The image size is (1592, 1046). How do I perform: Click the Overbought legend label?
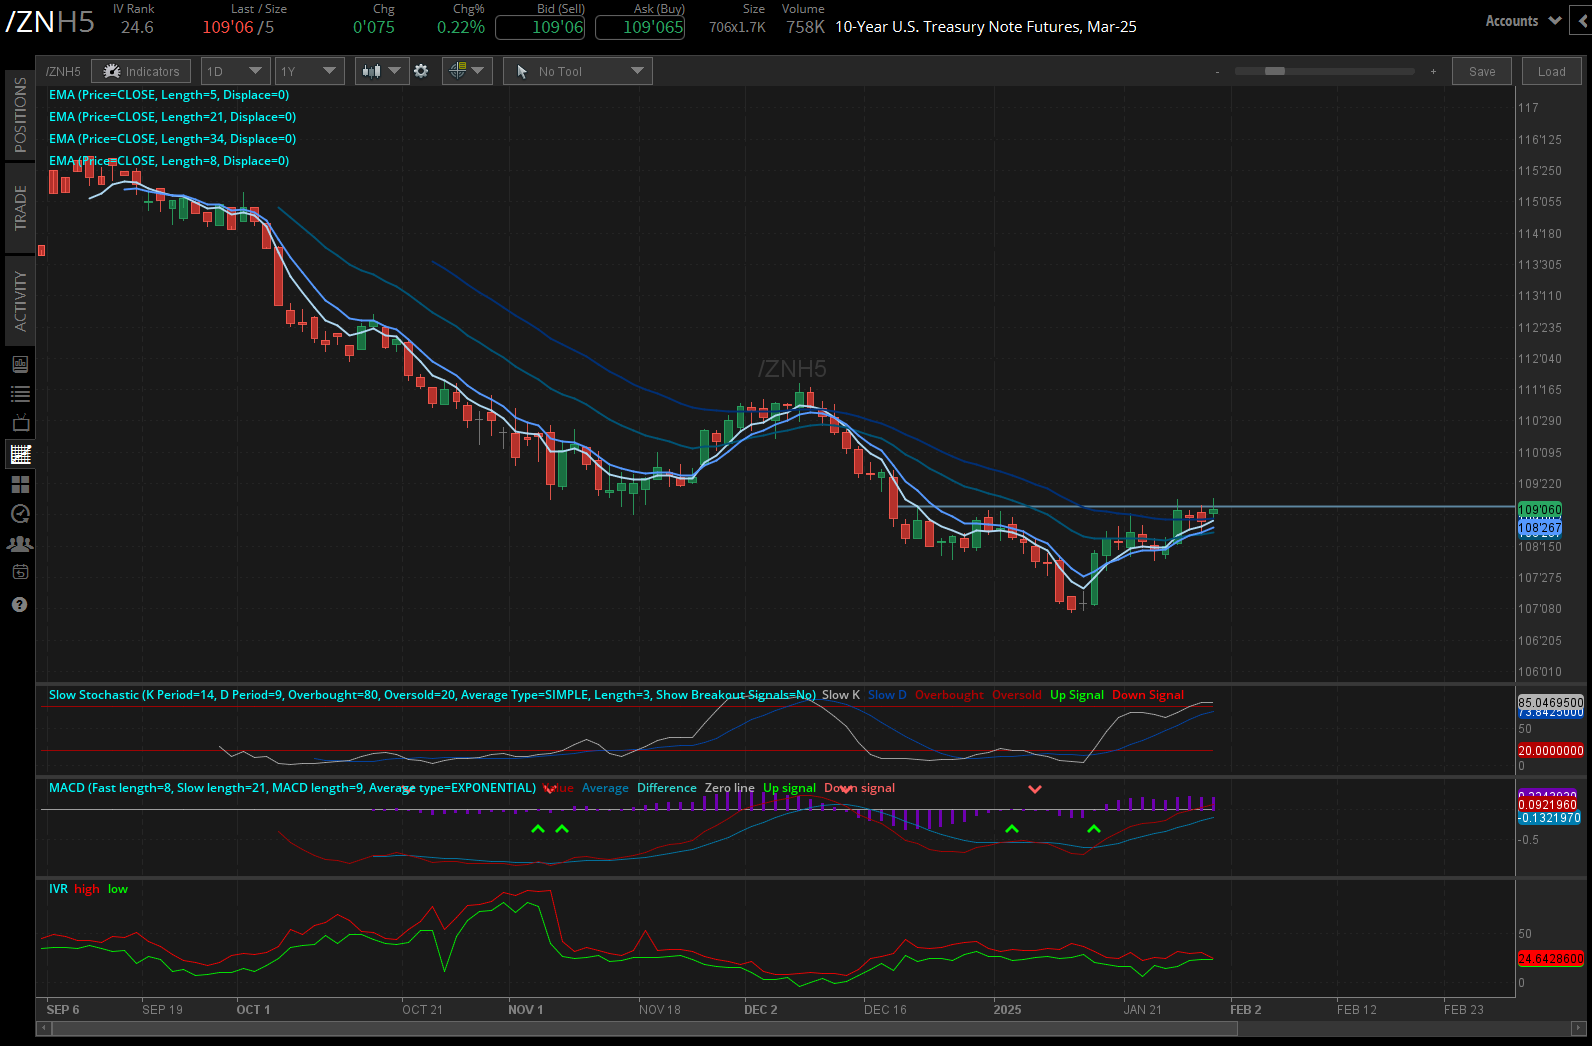(x=949, y=695)
